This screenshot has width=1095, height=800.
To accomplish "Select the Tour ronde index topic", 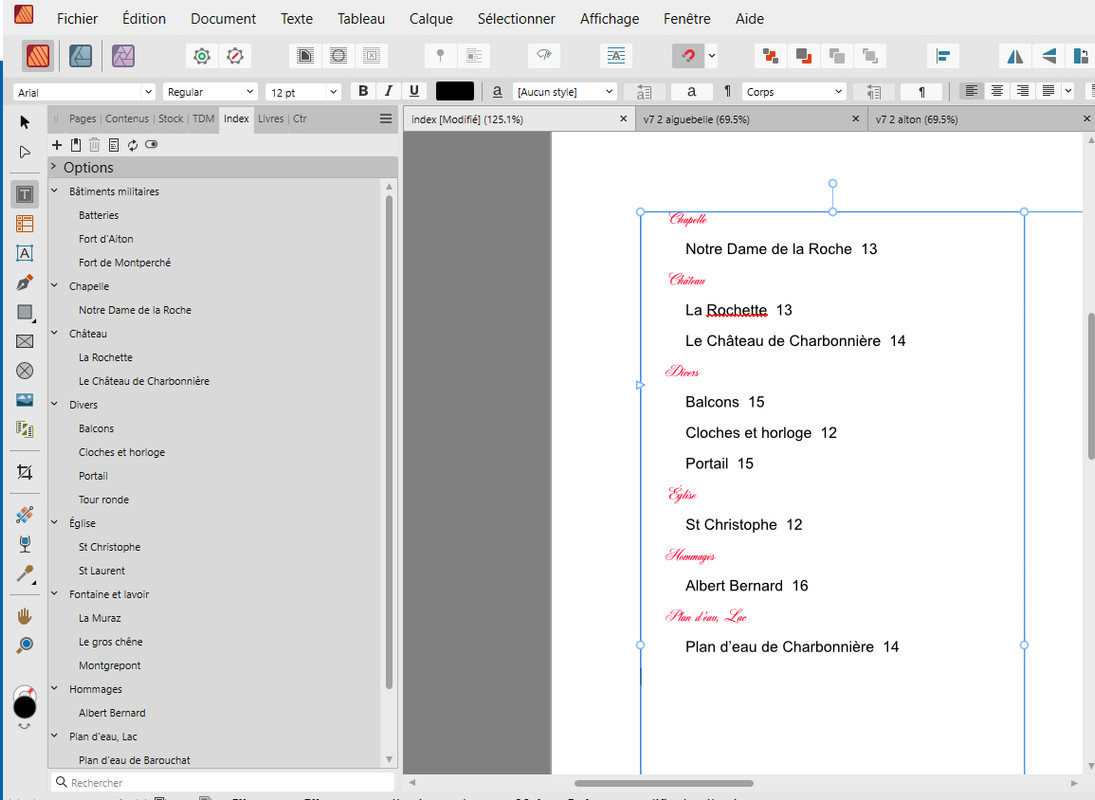I will (x=104, y=500).
